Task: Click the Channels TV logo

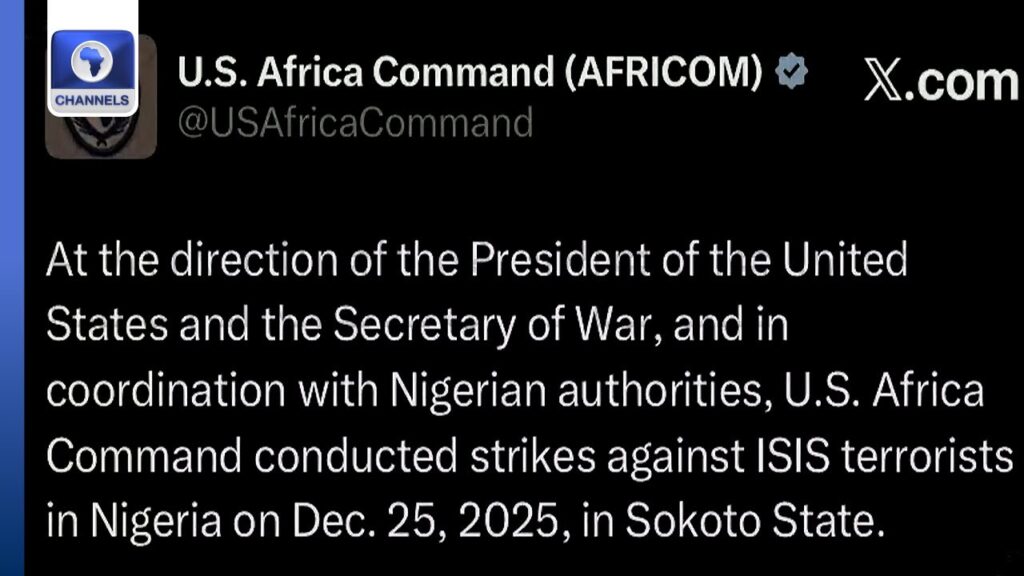Action: (x=92, y=70)
